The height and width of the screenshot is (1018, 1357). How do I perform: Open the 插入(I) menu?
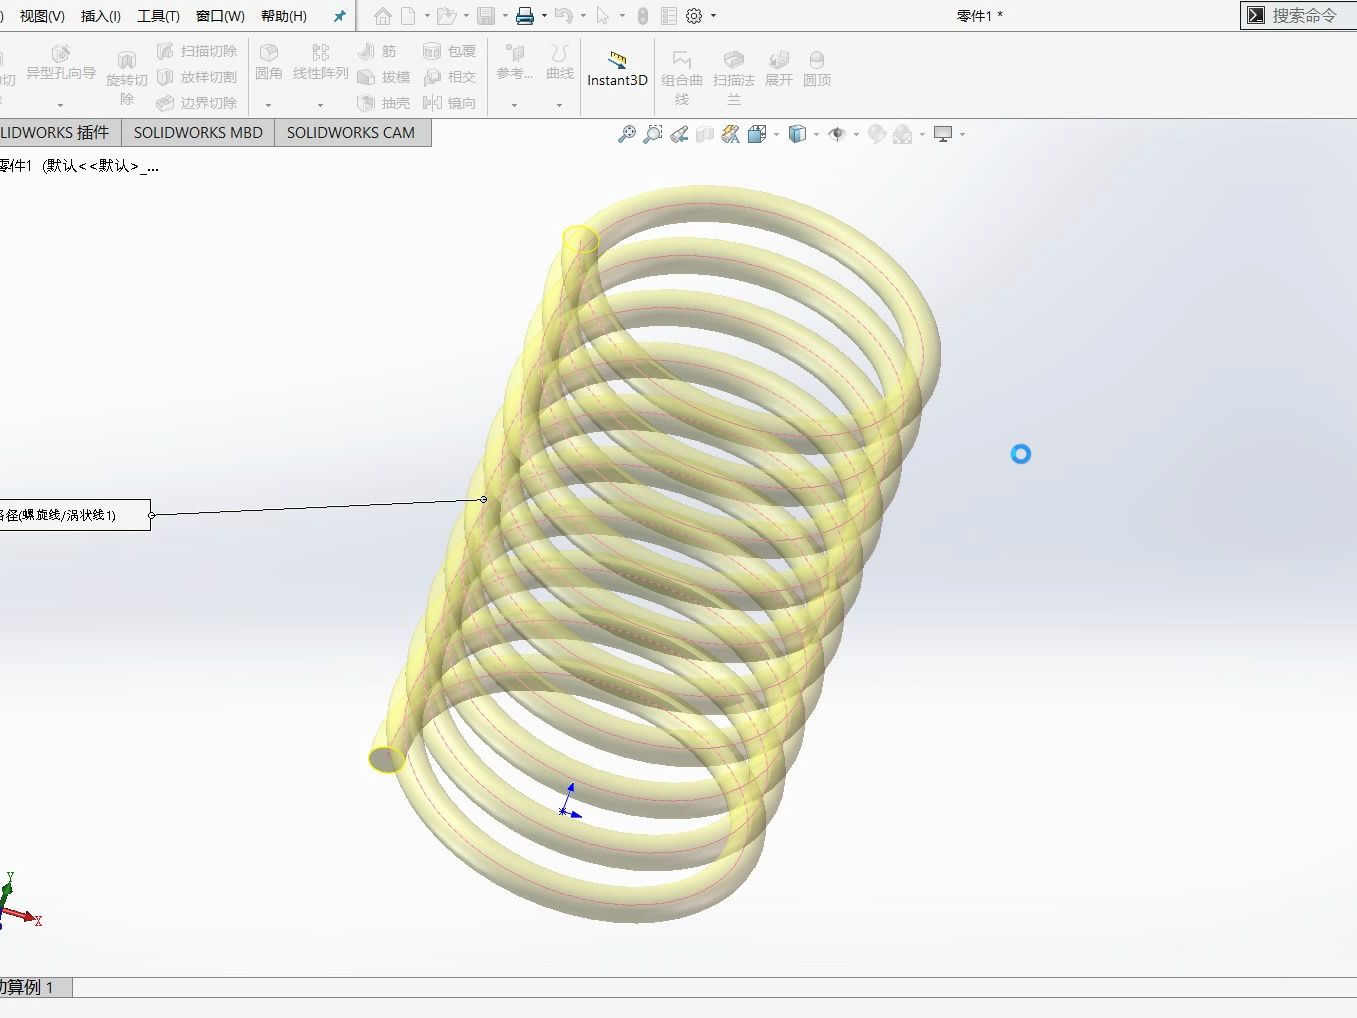tap(101, 16)
